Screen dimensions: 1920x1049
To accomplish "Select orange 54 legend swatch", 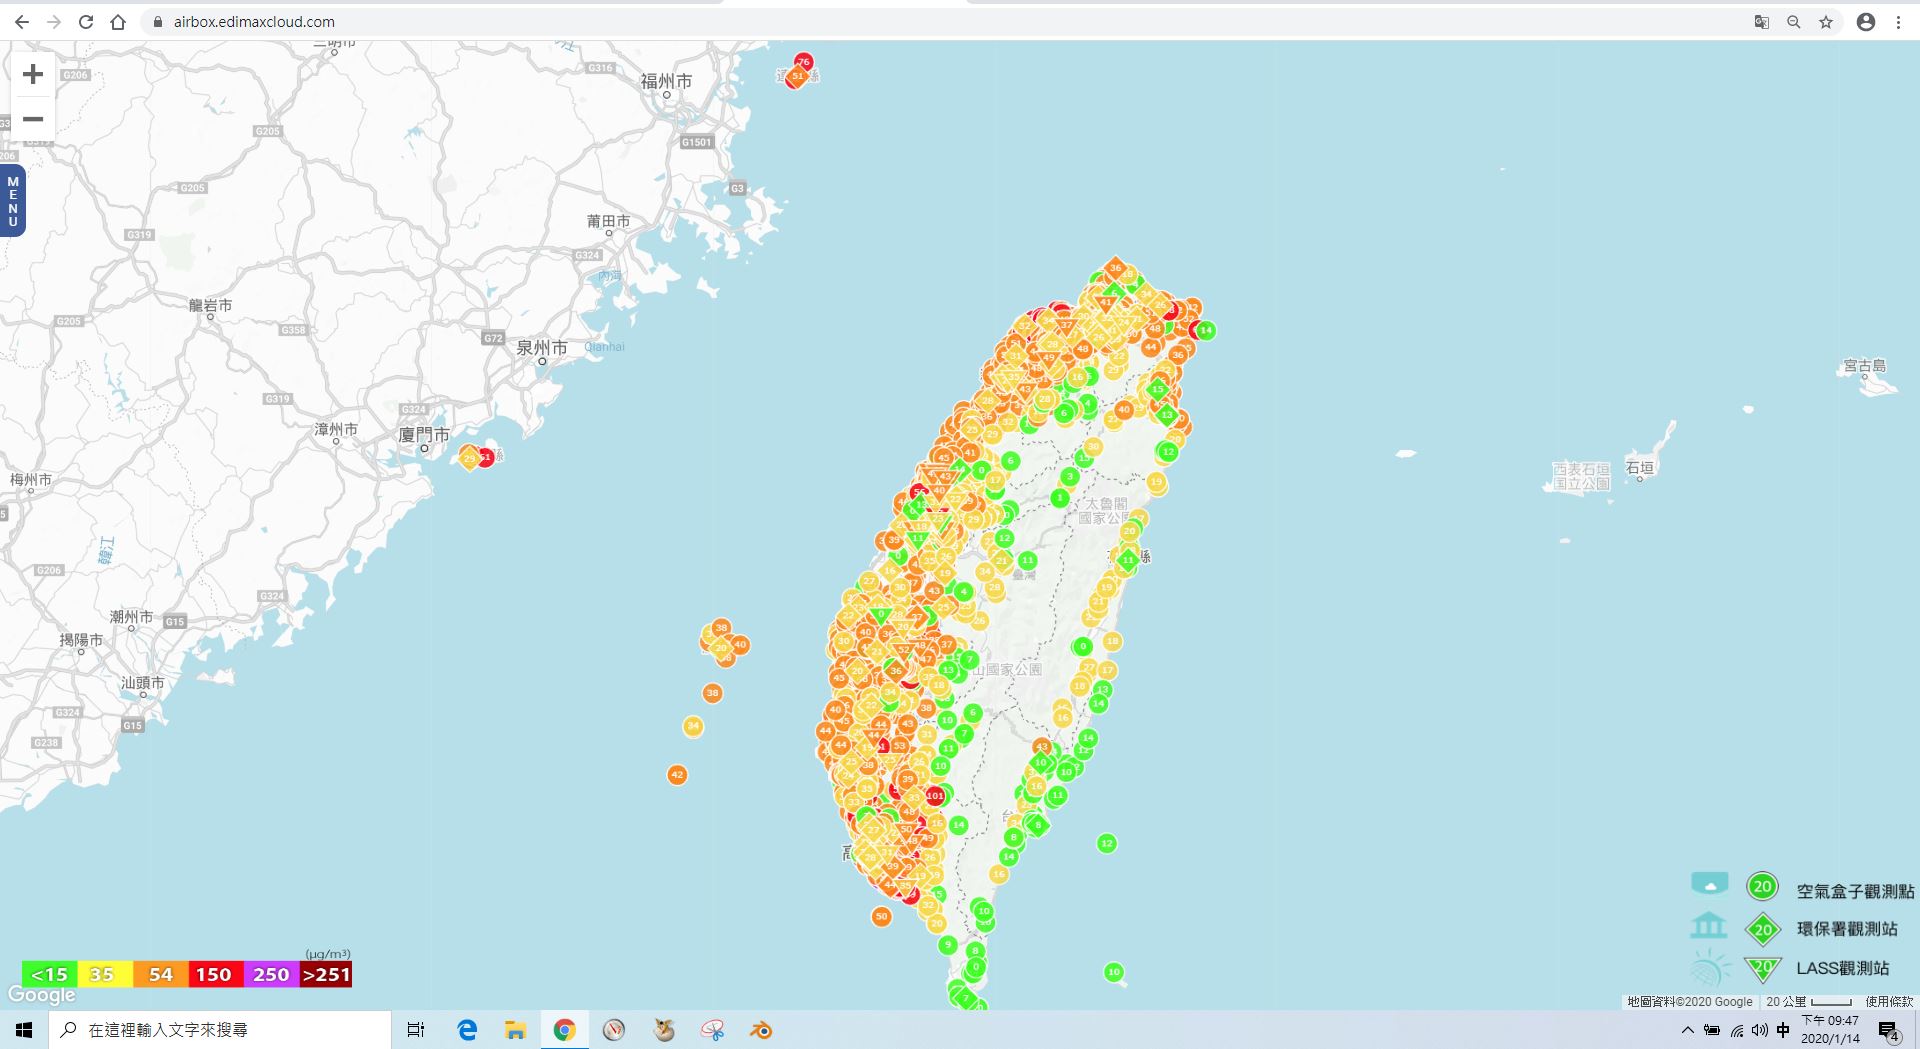I will coord(160,974).
